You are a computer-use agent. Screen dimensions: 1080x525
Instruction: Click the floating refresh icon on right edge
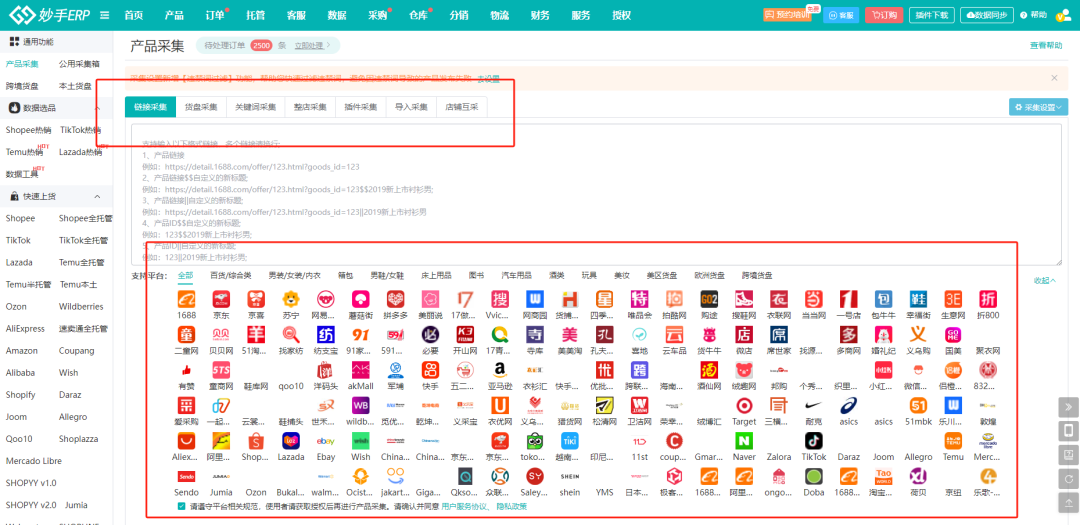point(1068,479)
